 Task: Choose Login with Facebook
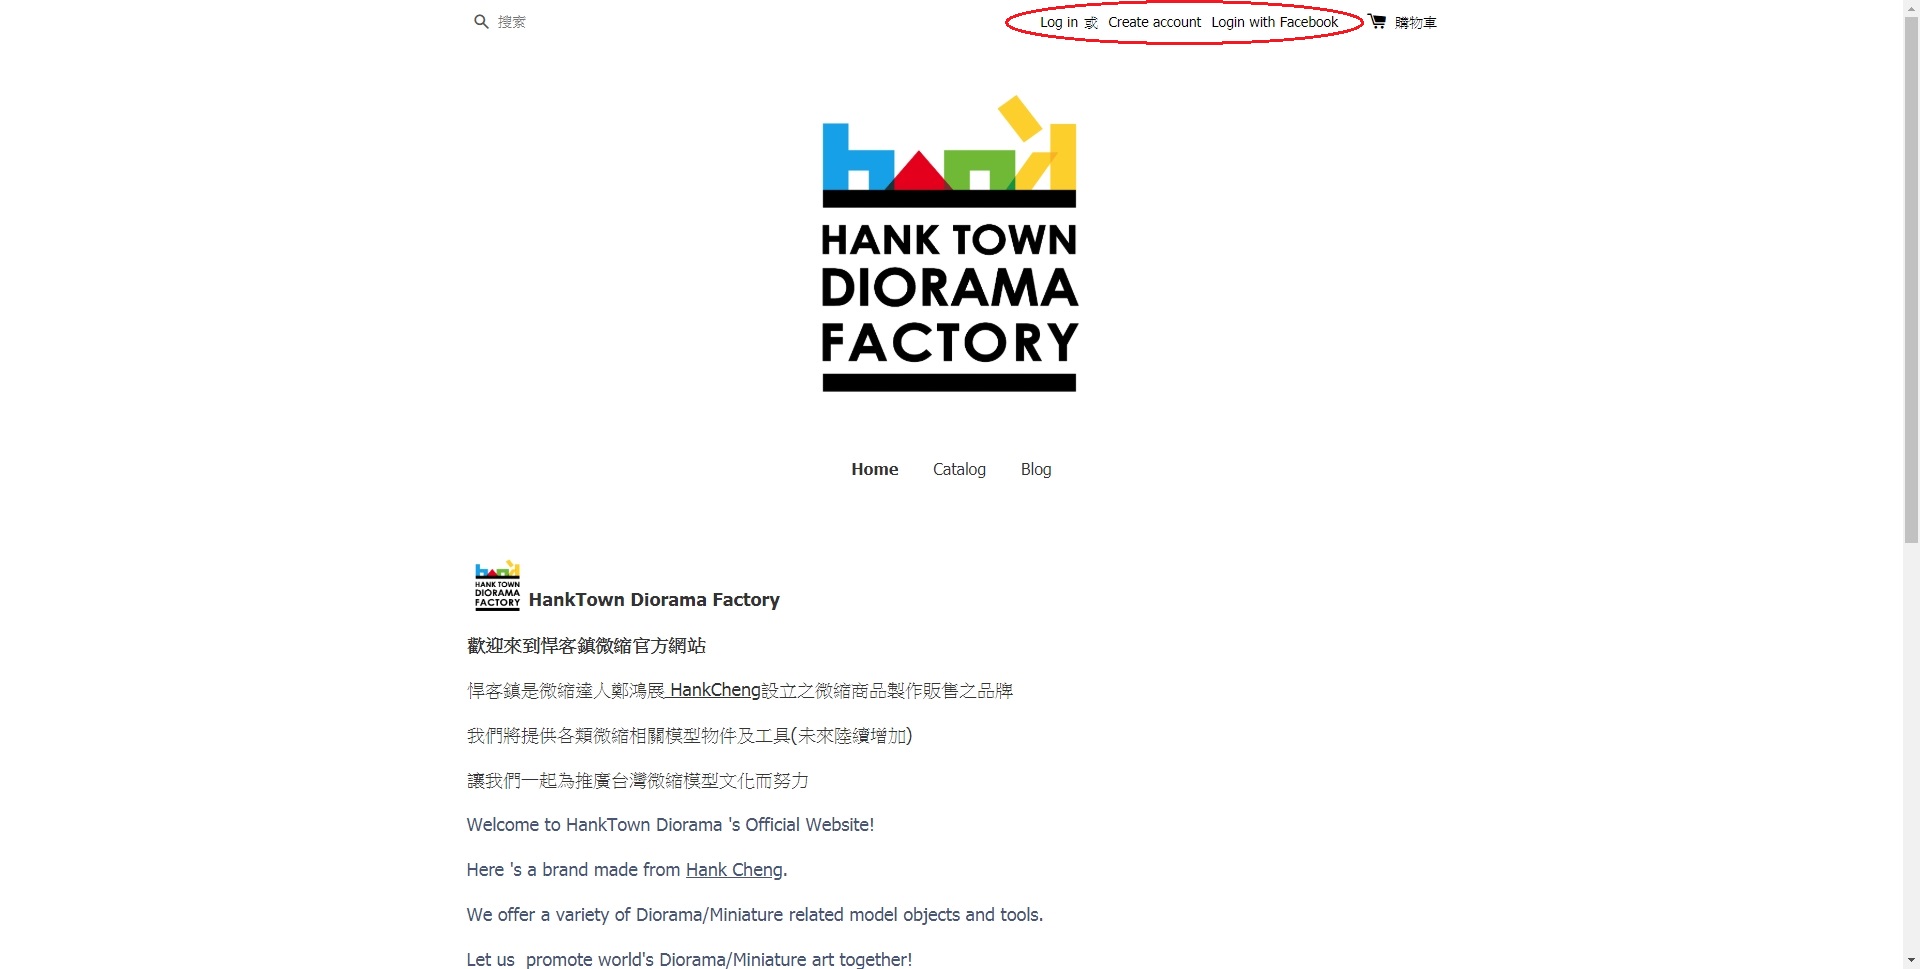click(x=1274, y=22)
